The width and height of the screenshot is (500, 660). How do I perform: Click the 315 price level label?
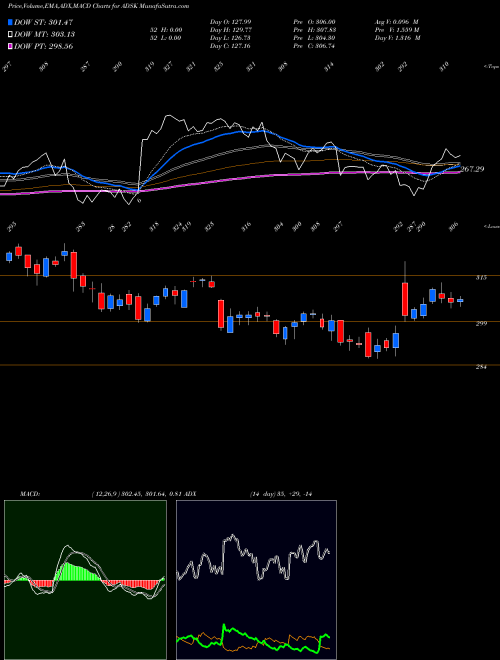[482, 278]
